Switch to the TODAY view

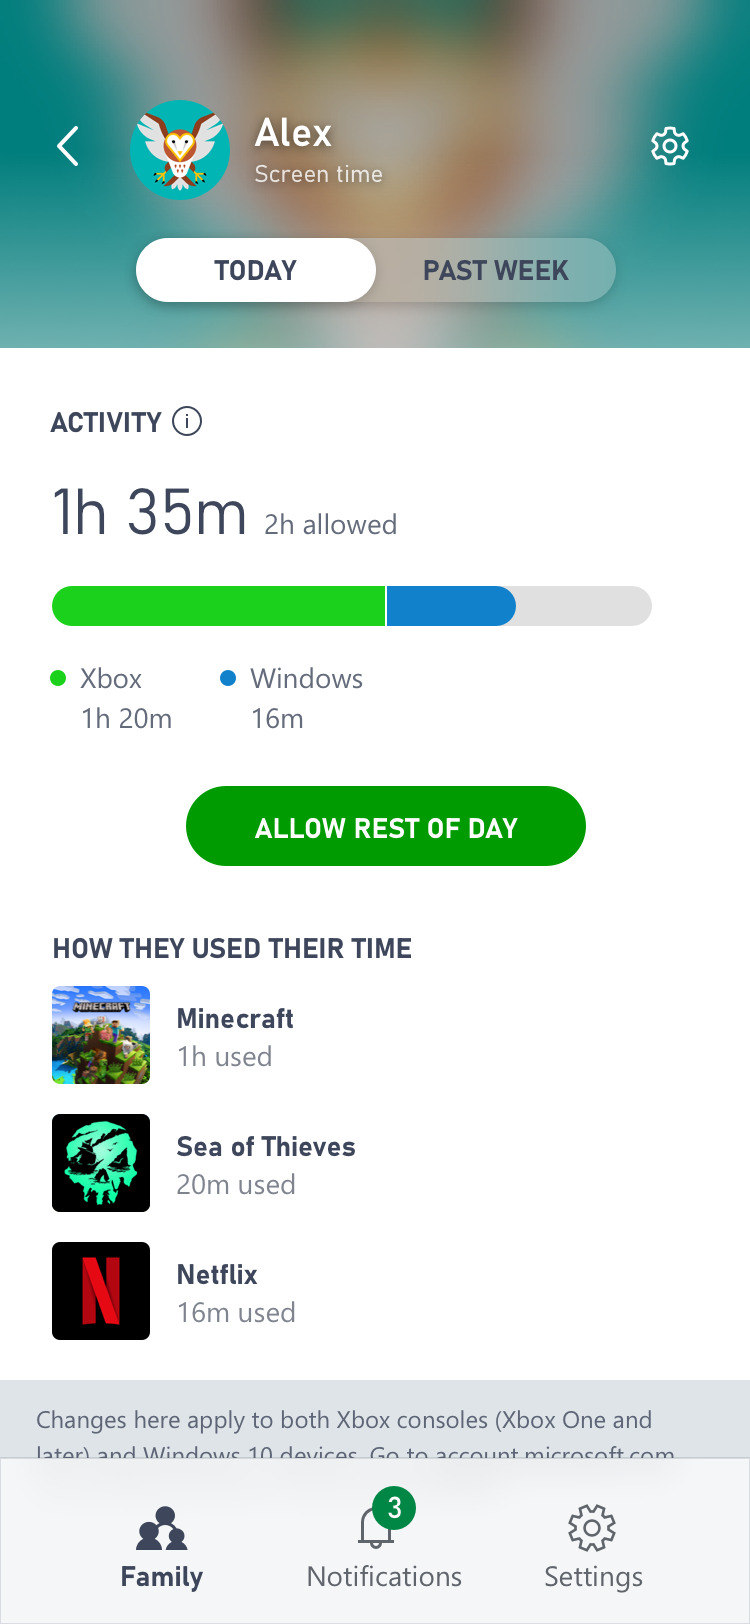pyautogui.click(x=256, y=270)
